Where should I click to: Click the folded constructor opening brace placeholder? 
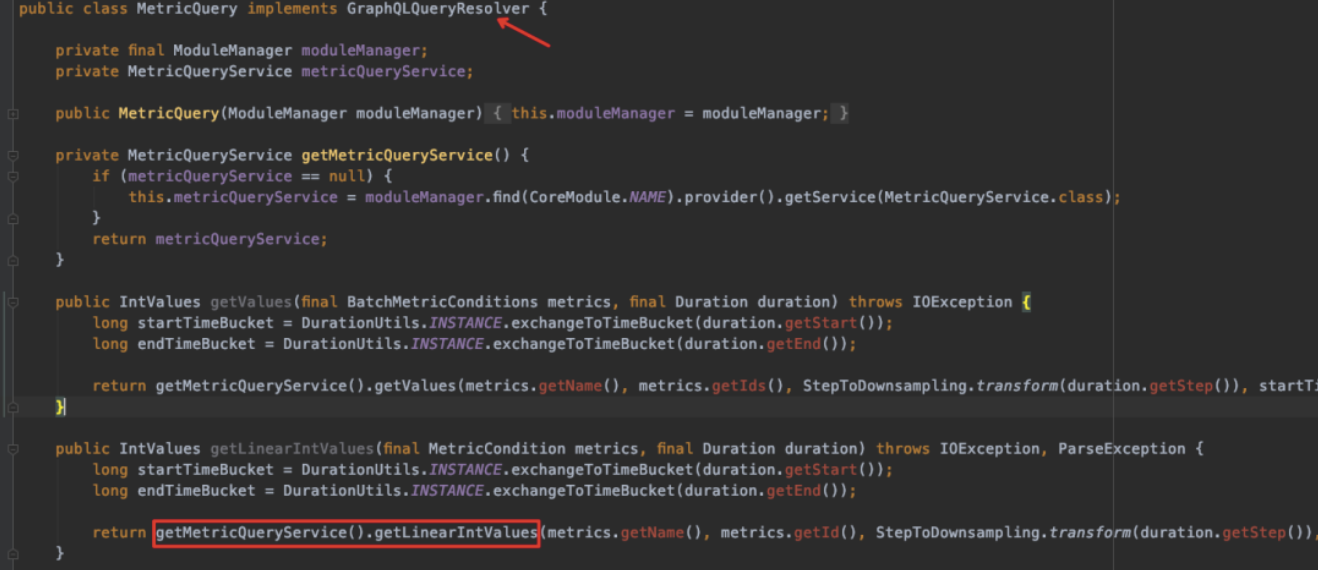point(497,114)
